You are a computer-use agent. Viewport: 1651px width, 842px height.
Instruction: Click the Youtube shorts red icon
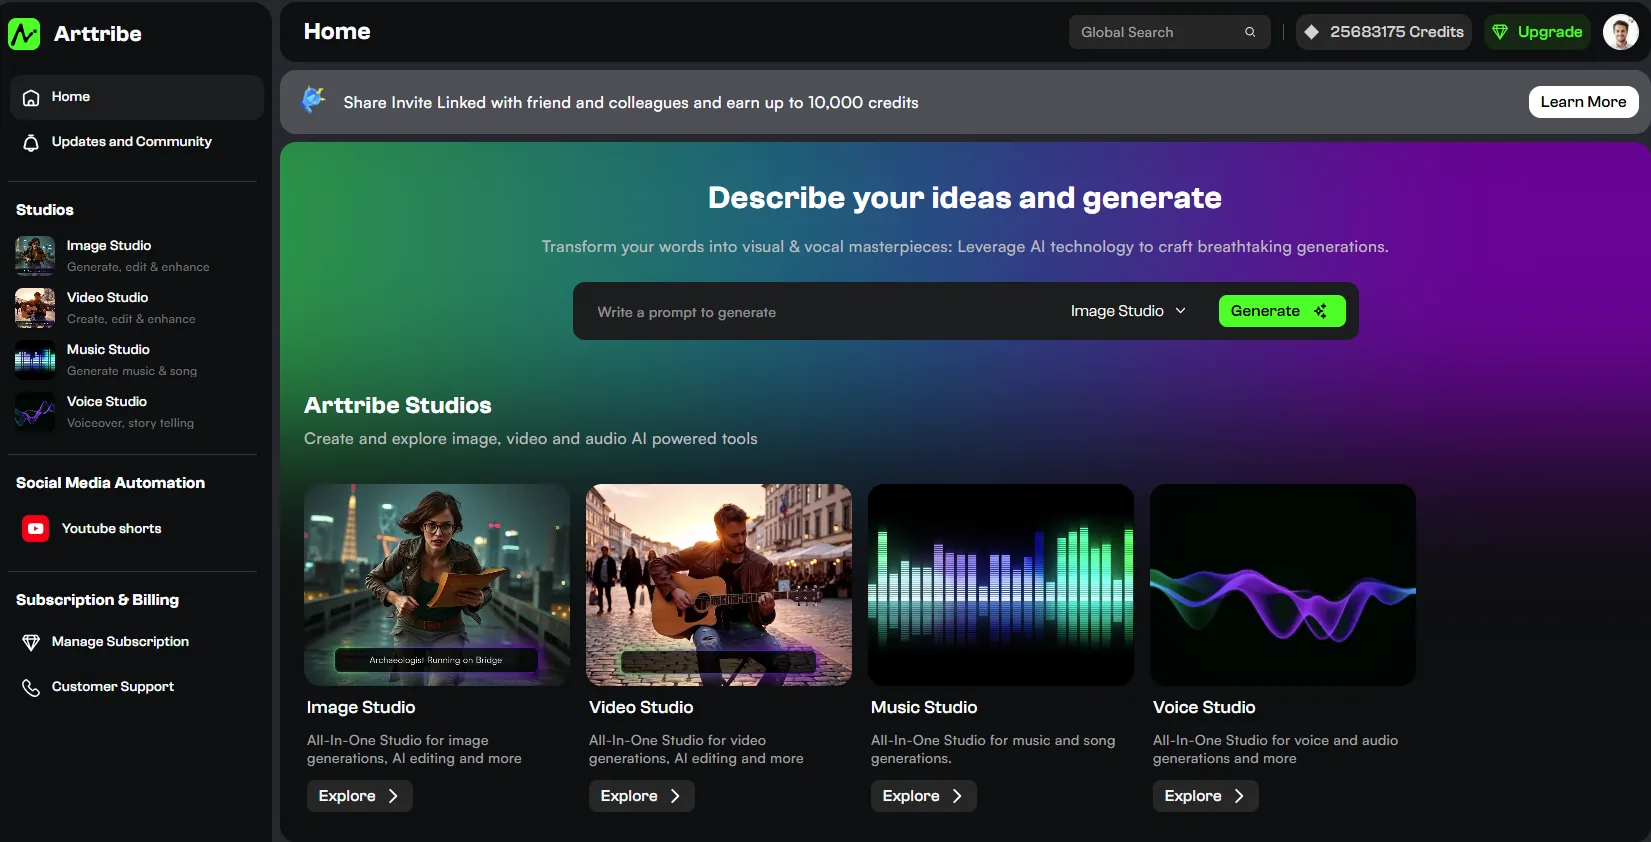[36, 529]
